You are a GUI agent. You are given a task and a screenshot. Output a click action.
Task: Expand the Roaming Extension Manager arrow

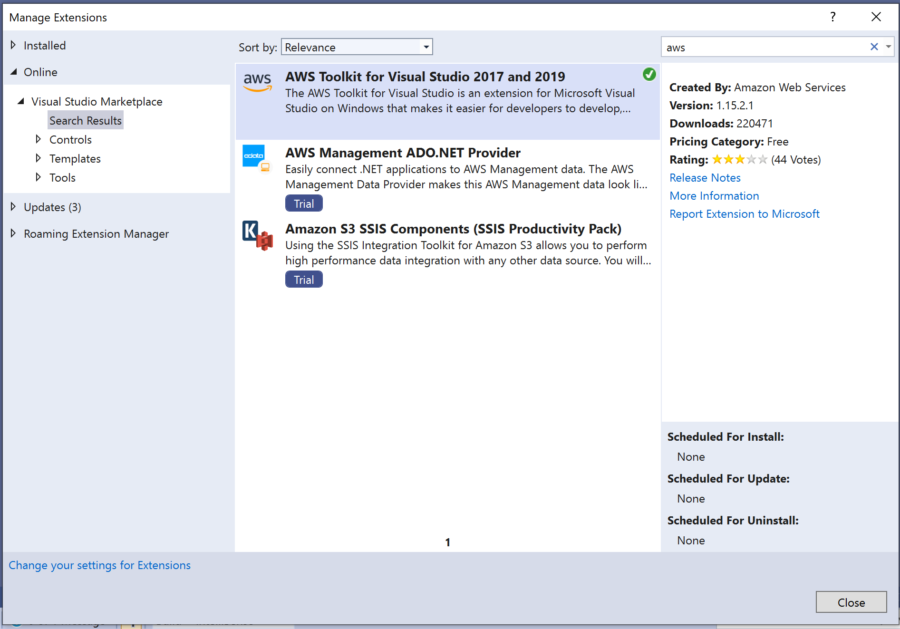(13, 233)
